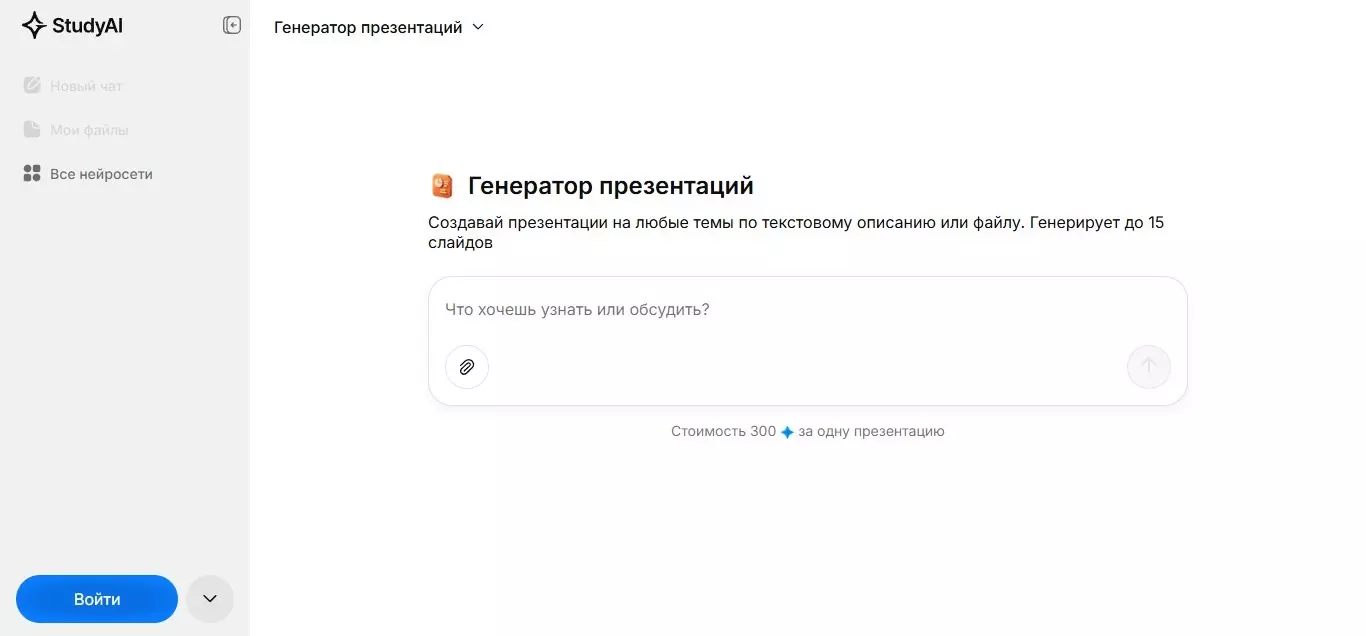
Task: Click the orange presentation generator icon
Action: [x=442, y=186]
